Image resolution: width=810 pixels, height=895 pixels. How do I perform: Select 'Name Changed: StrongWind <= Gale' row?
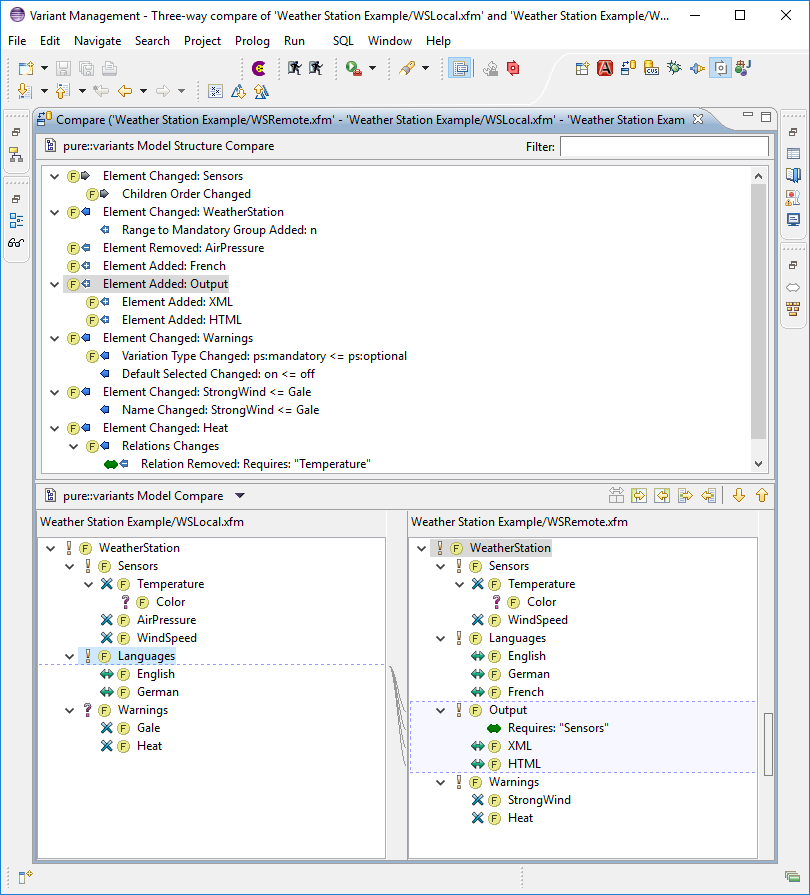(x=220, y=410)
